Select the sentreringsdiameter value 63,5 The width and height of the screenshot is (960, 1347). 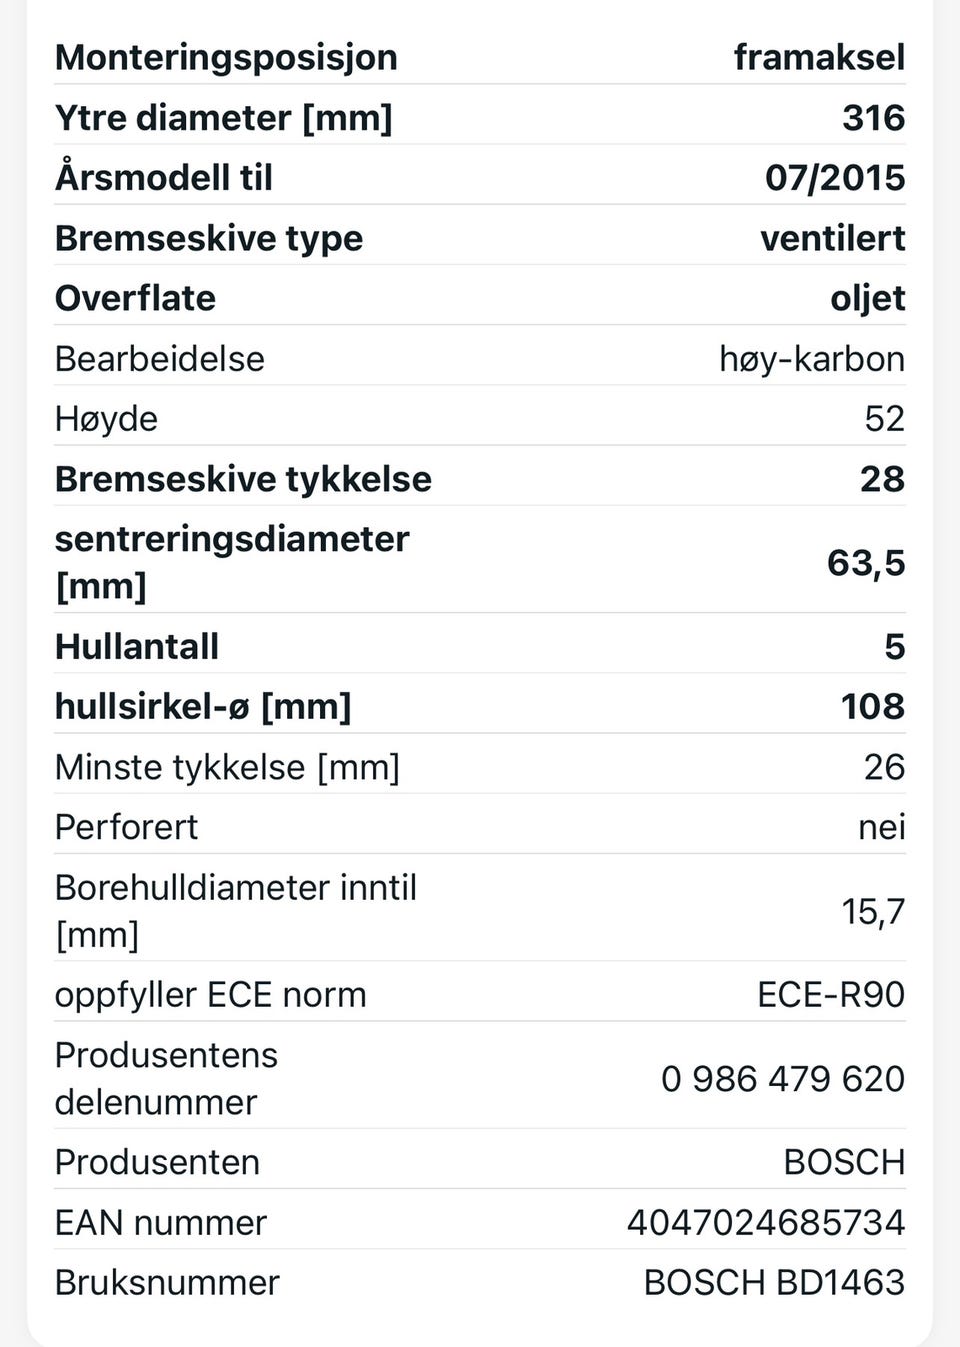coord(865,562)
